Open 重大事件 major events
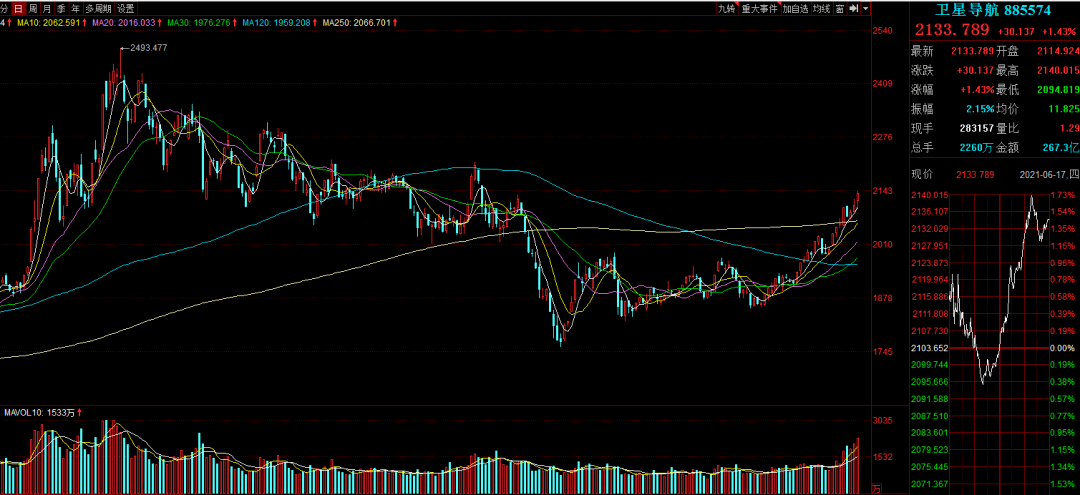This screenshot has width=1080, height=495. coord(761,8)
